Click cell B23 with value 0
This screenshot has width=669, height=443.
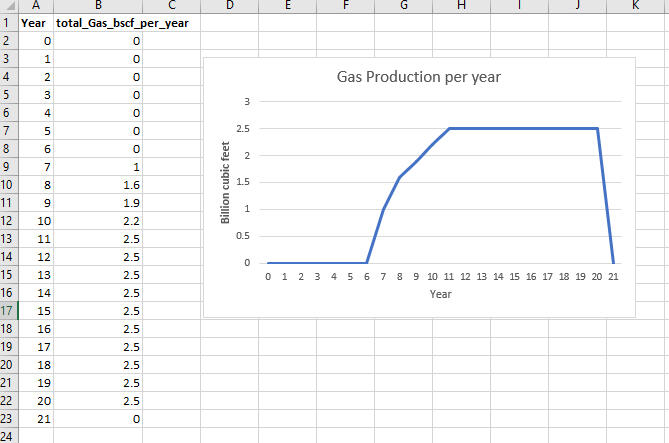(98, 419)
